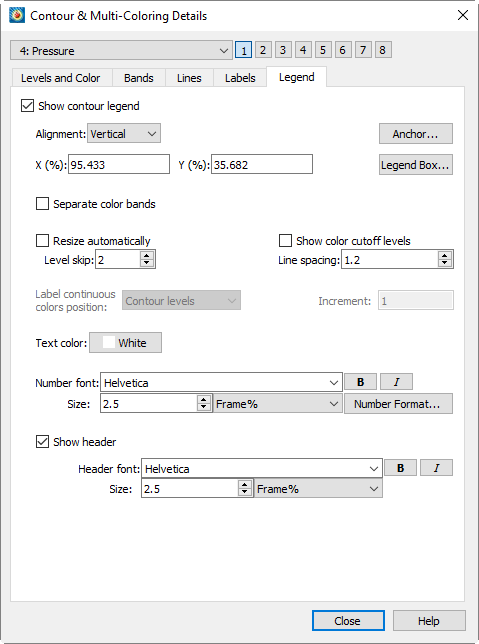Toggle italic for Number font

coord(396,382)
